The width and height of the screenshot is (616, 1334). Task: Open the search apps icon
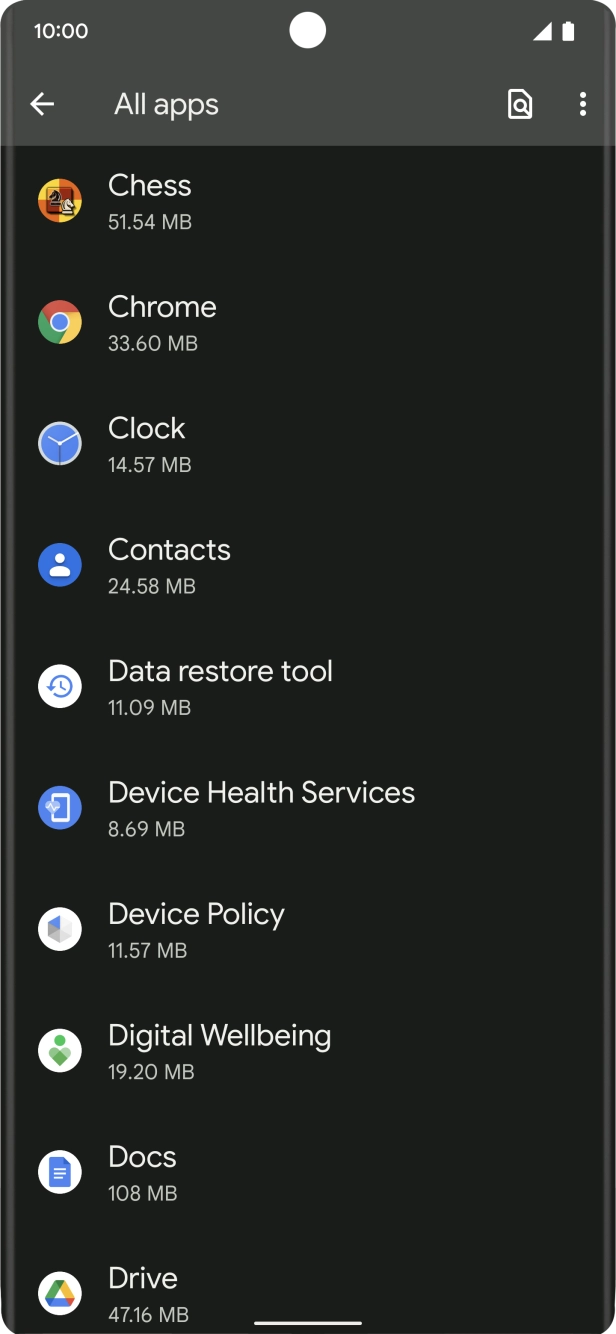[520, 104]
